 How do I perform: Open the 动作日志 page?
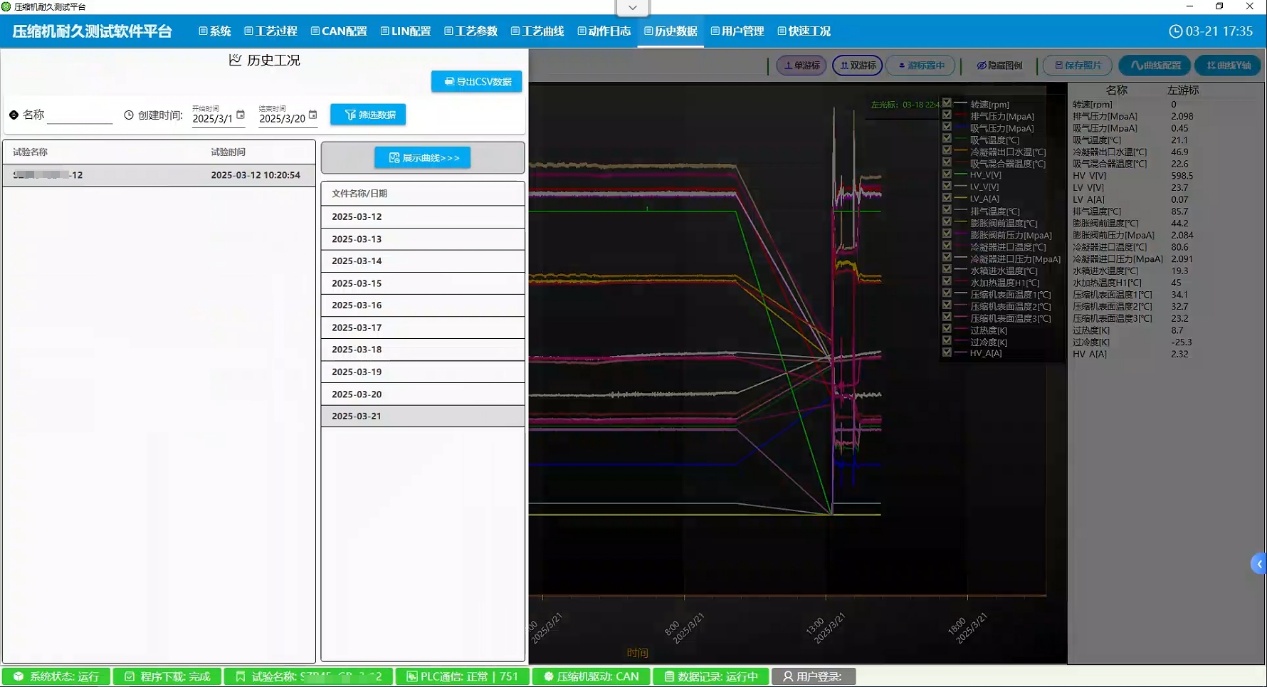pyautogui.click(x=603, y=31)
